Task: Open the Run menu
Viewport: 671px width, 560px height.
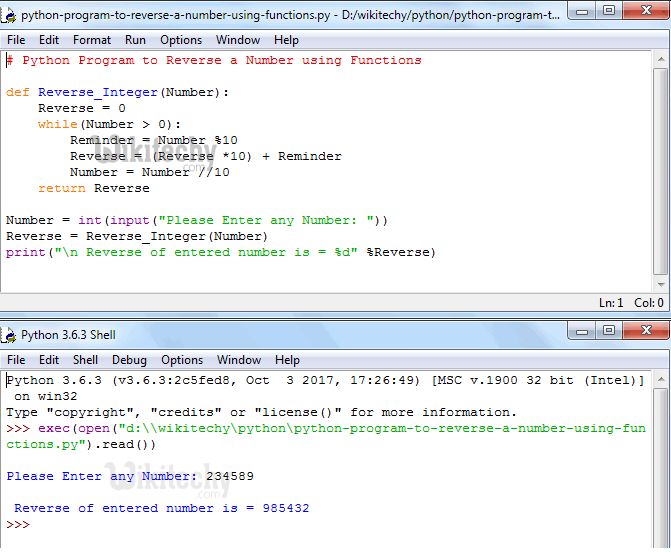Action: 135,40
